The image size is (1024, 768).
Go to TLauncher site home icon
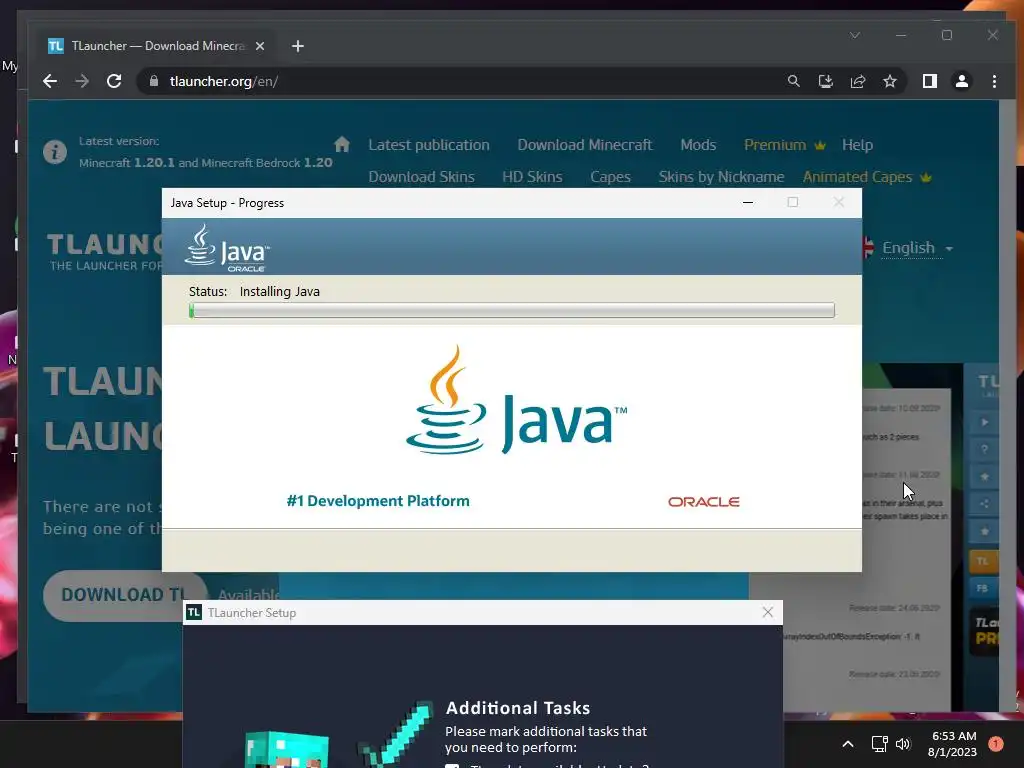point(342,144)
